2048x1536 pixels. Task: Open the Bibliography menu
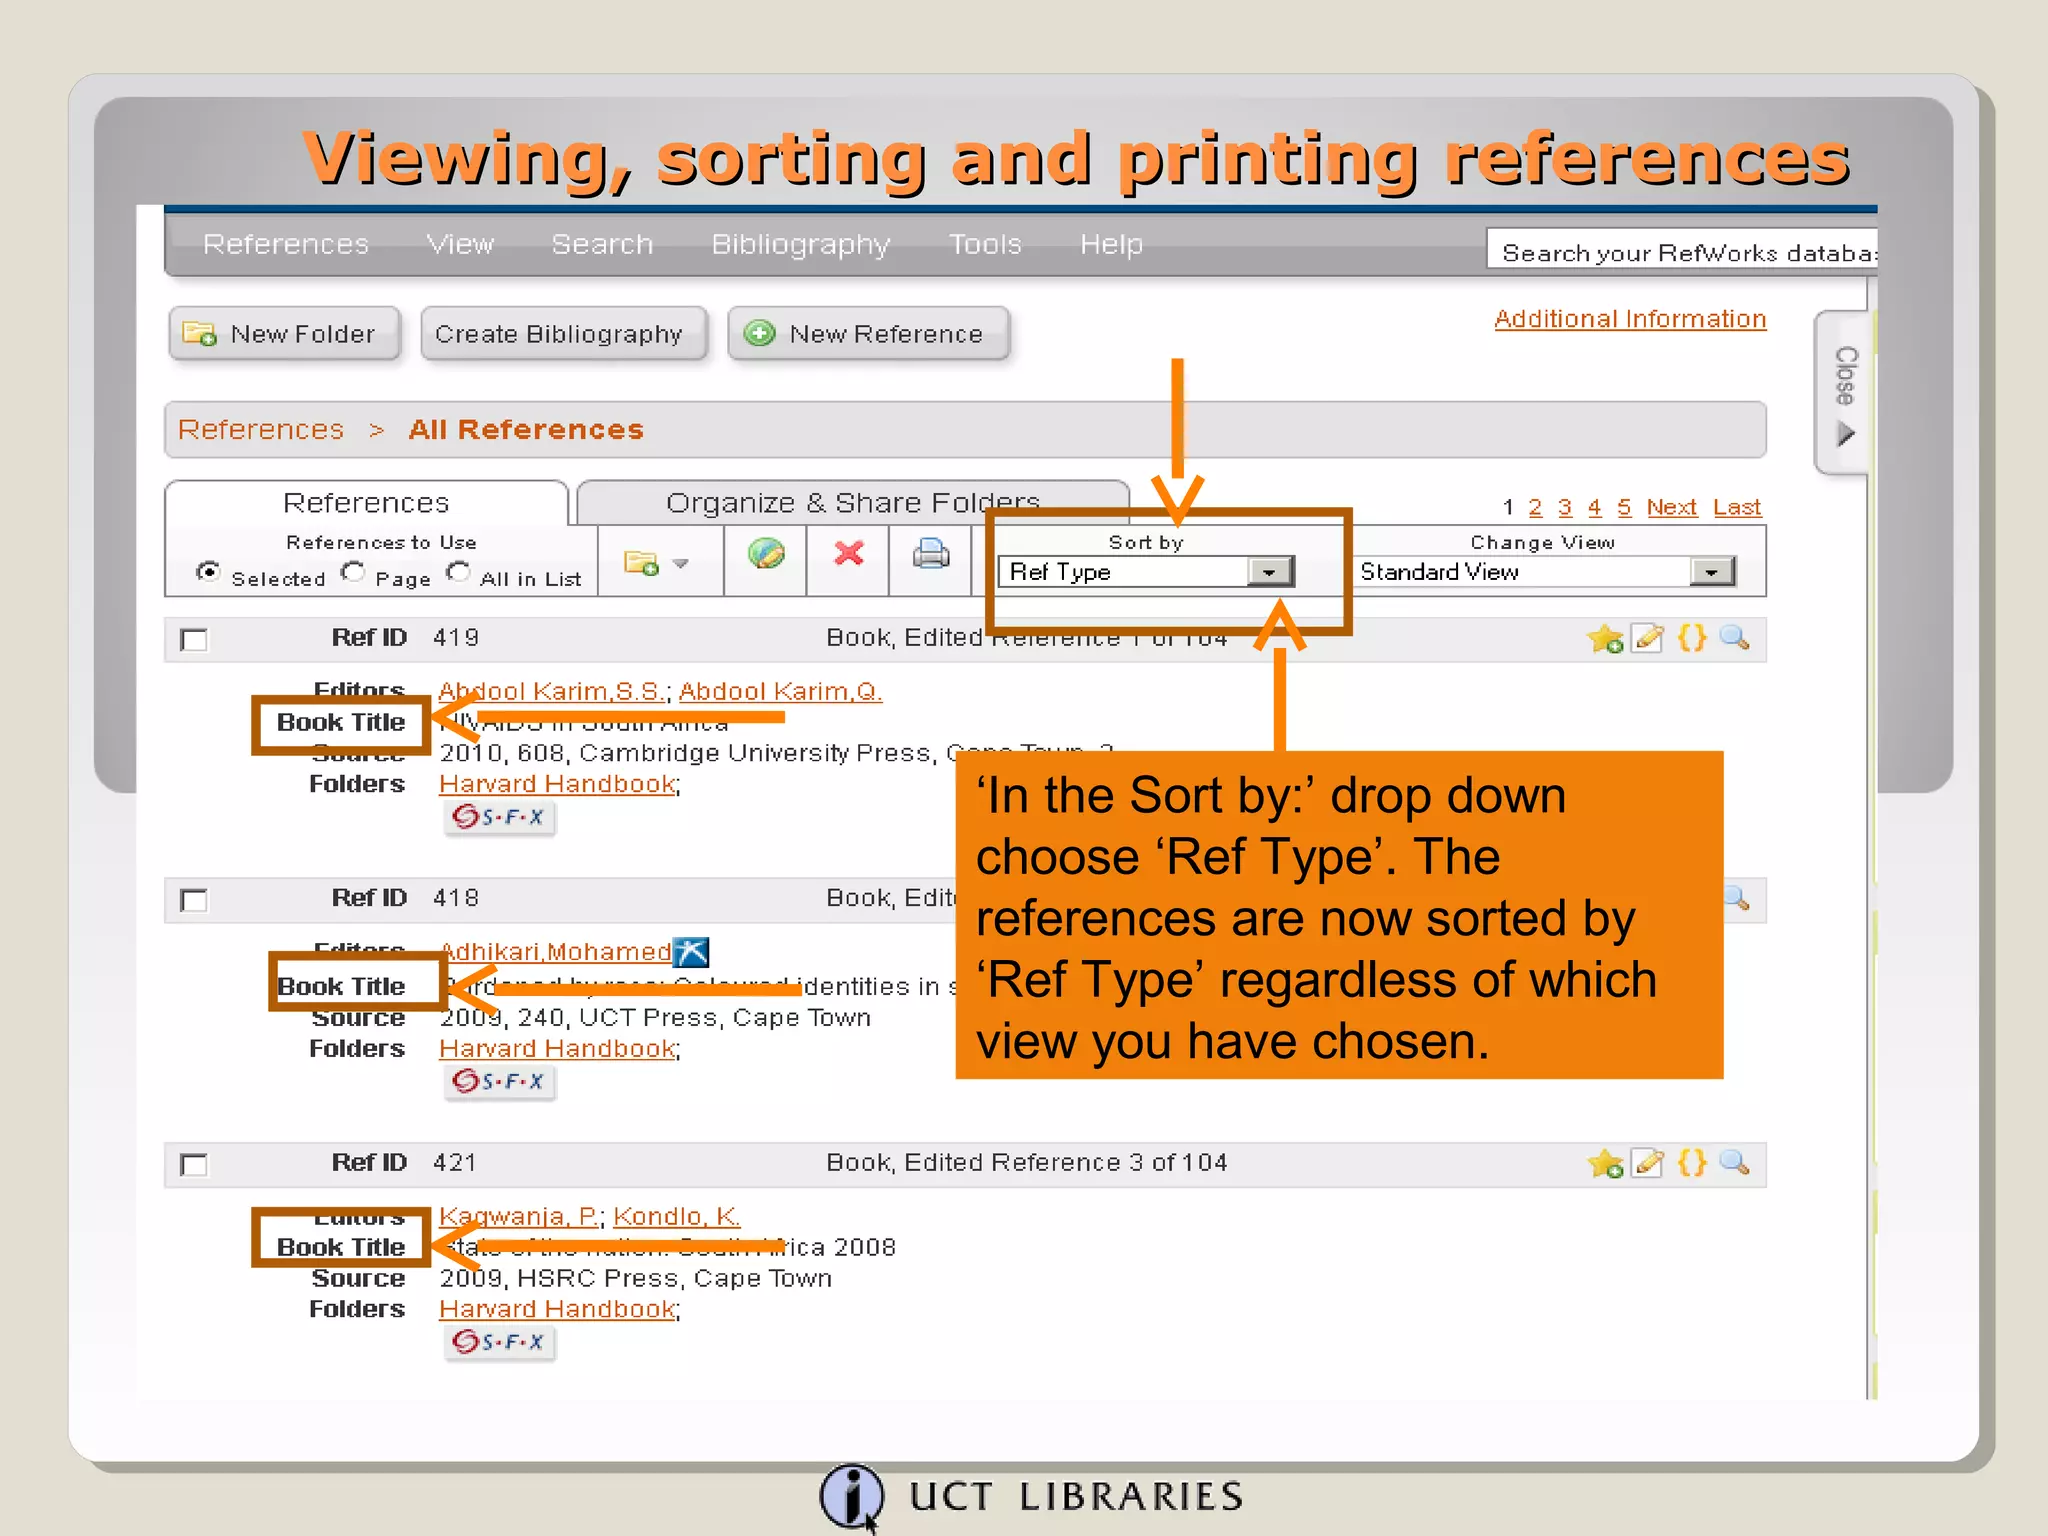pos(800,245)
